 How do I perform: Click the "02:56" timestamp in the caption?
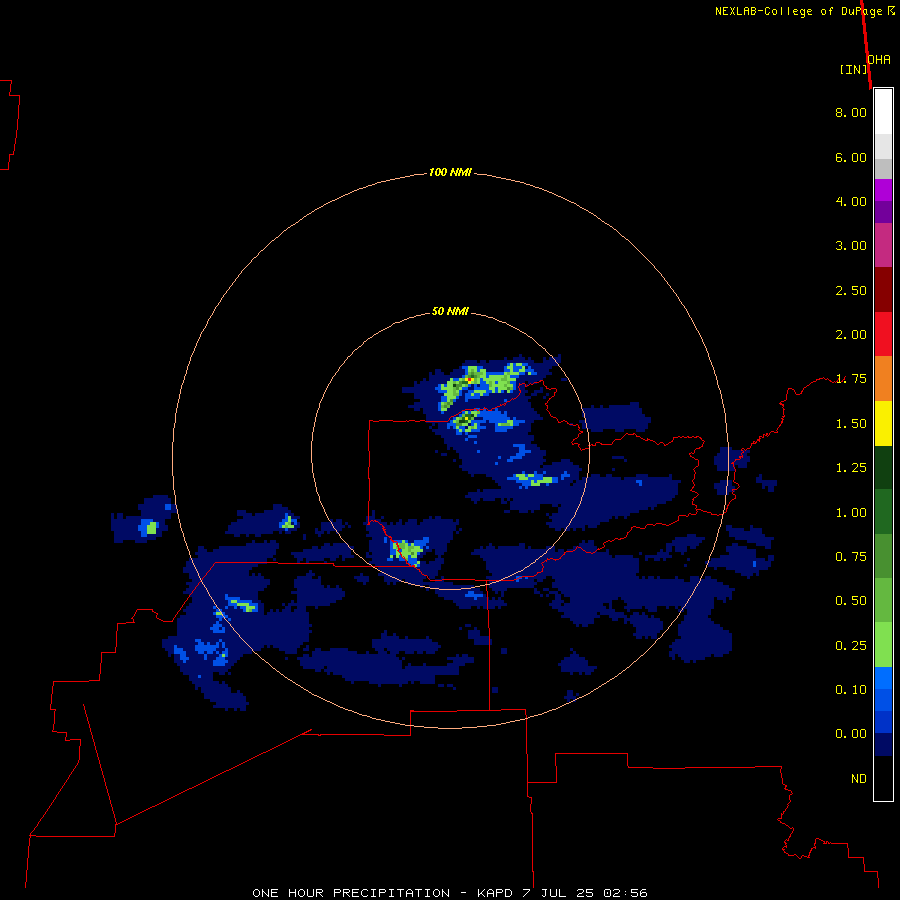click(x=625, y=893)
